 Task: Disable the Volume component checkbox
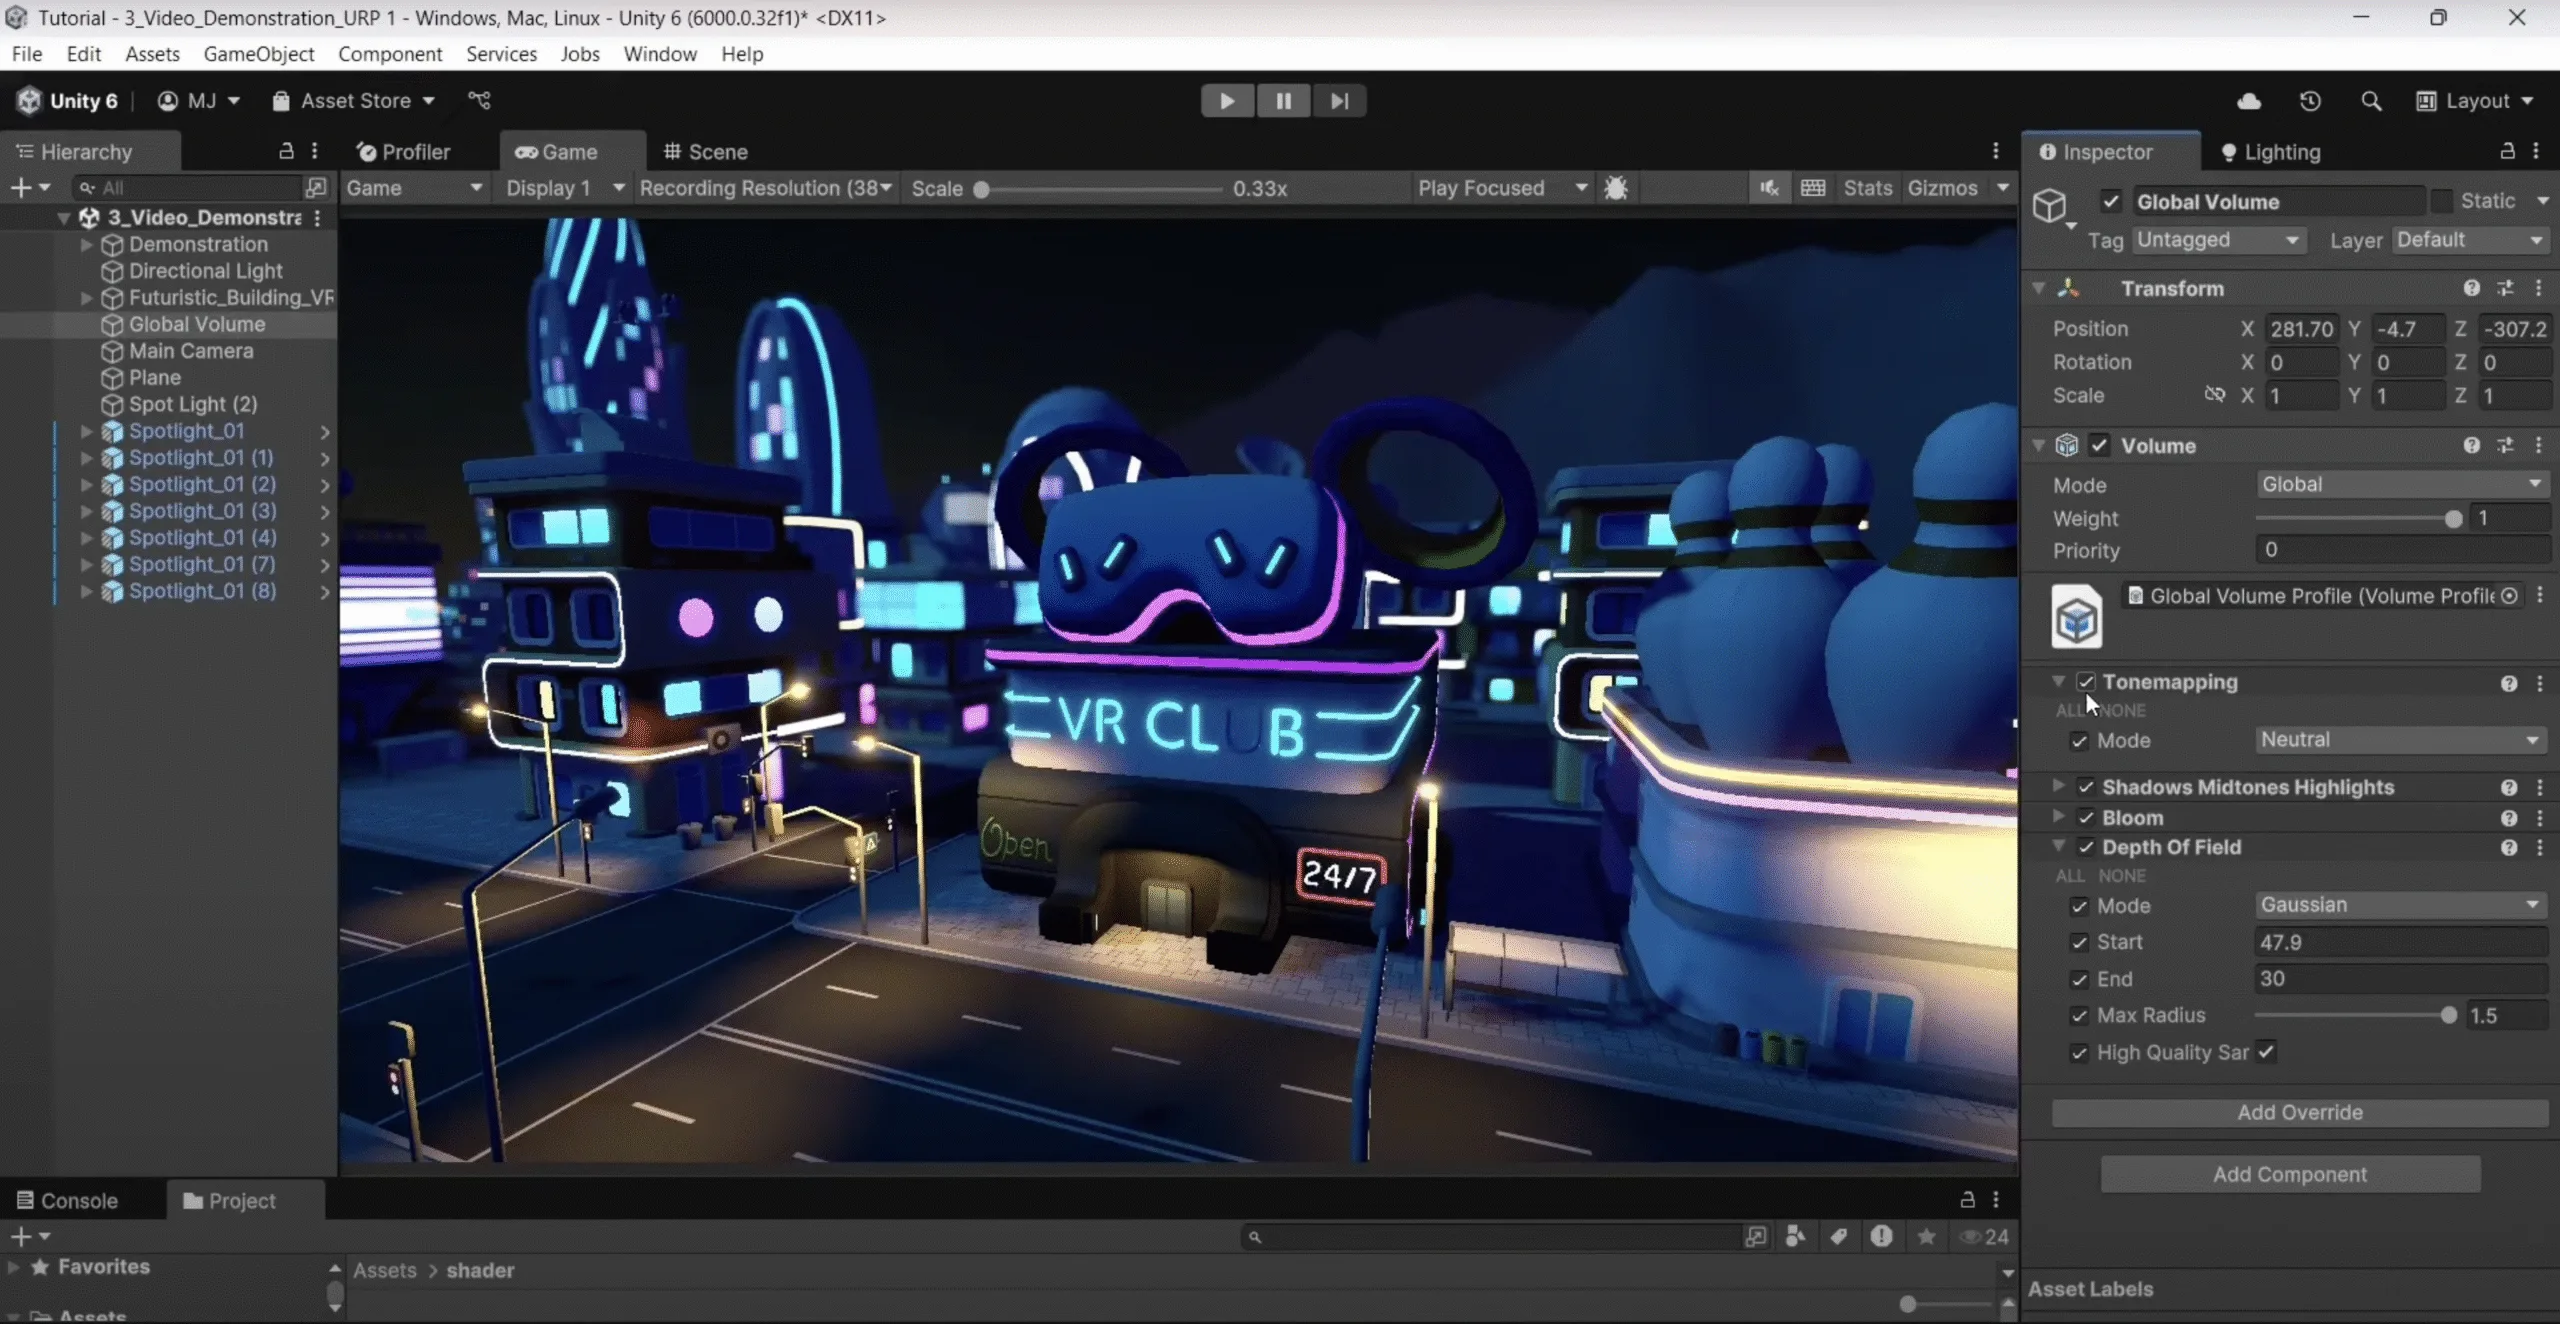click(x=2099, y=445)
